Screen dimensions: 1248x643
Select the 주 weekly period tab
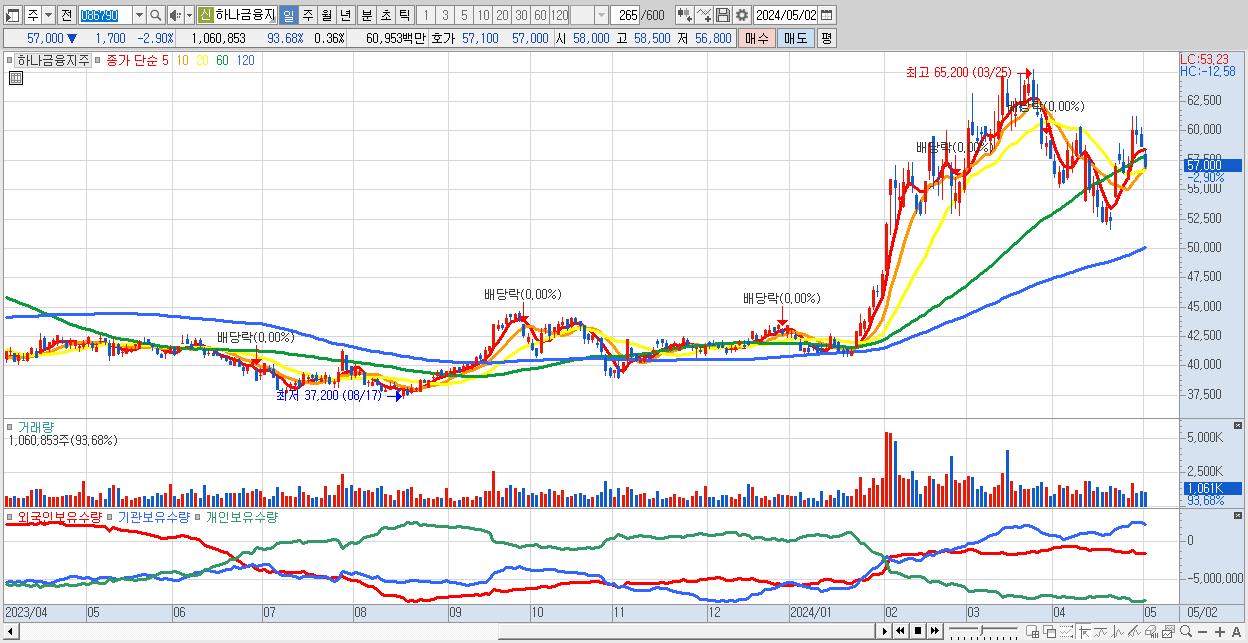(x=307, y=15)
